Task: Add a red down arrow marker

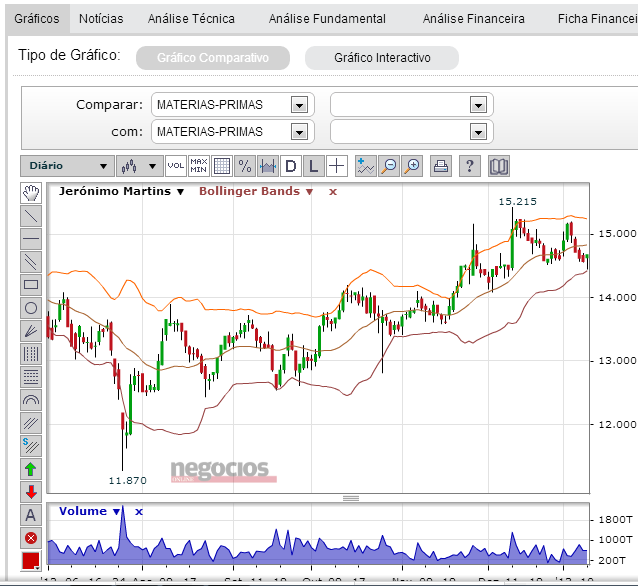Action: click(31, 492)
